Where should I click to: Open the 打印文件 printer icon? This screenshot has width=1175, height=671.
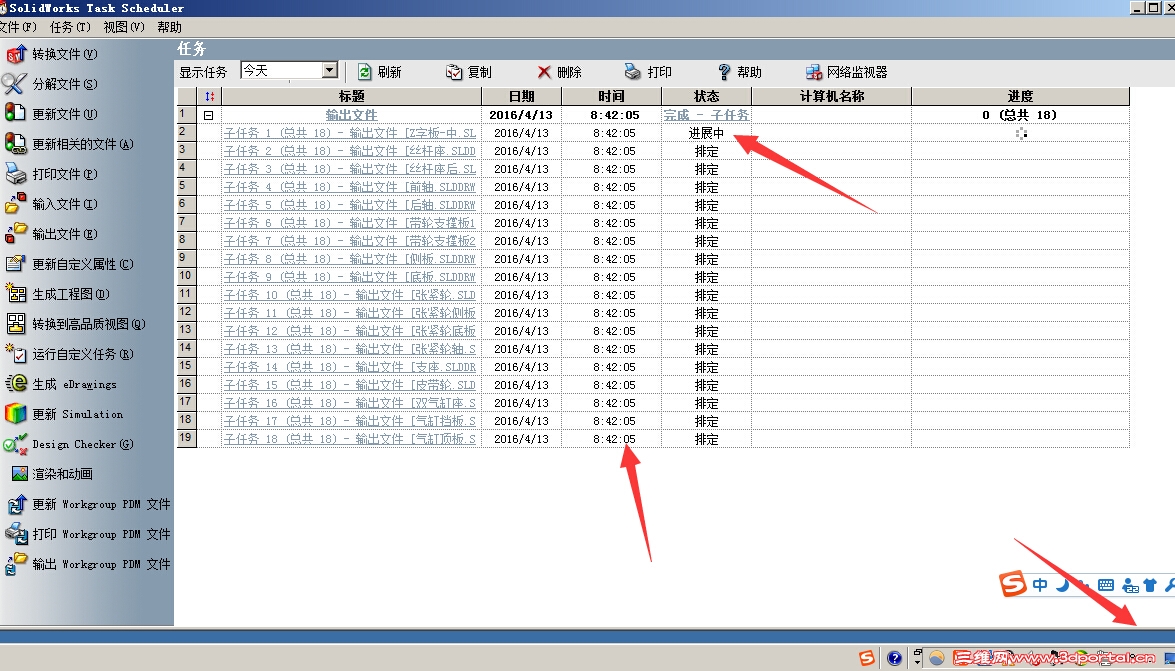[15, 173]
